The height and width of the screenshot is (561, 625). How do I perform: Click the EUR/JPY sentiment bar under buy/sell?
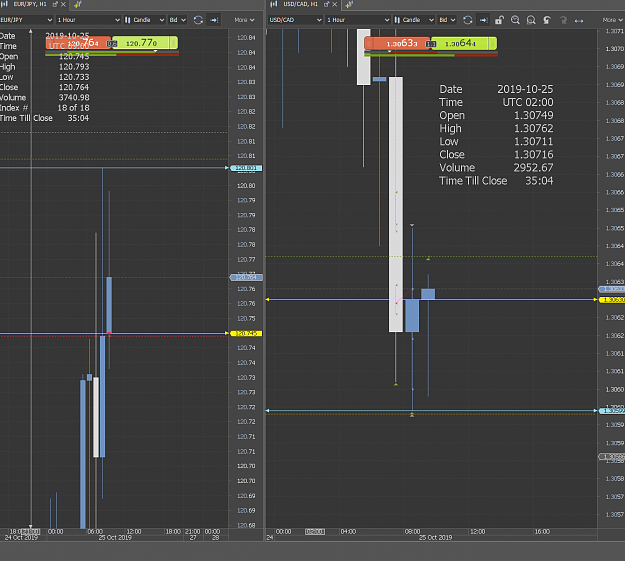(x=112, y=55)
